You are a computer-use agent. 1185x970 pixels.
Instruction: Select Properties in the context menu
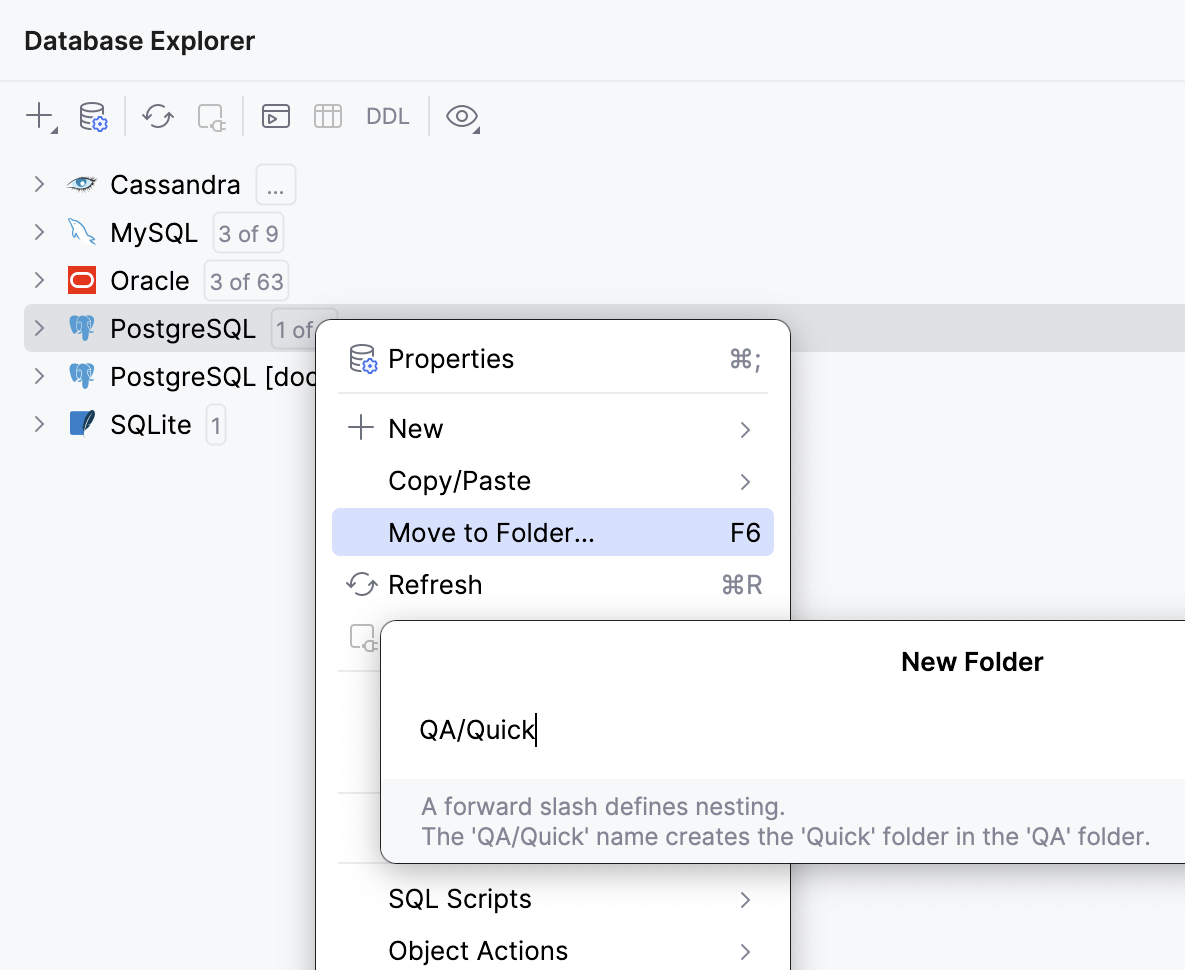(450, 359)
